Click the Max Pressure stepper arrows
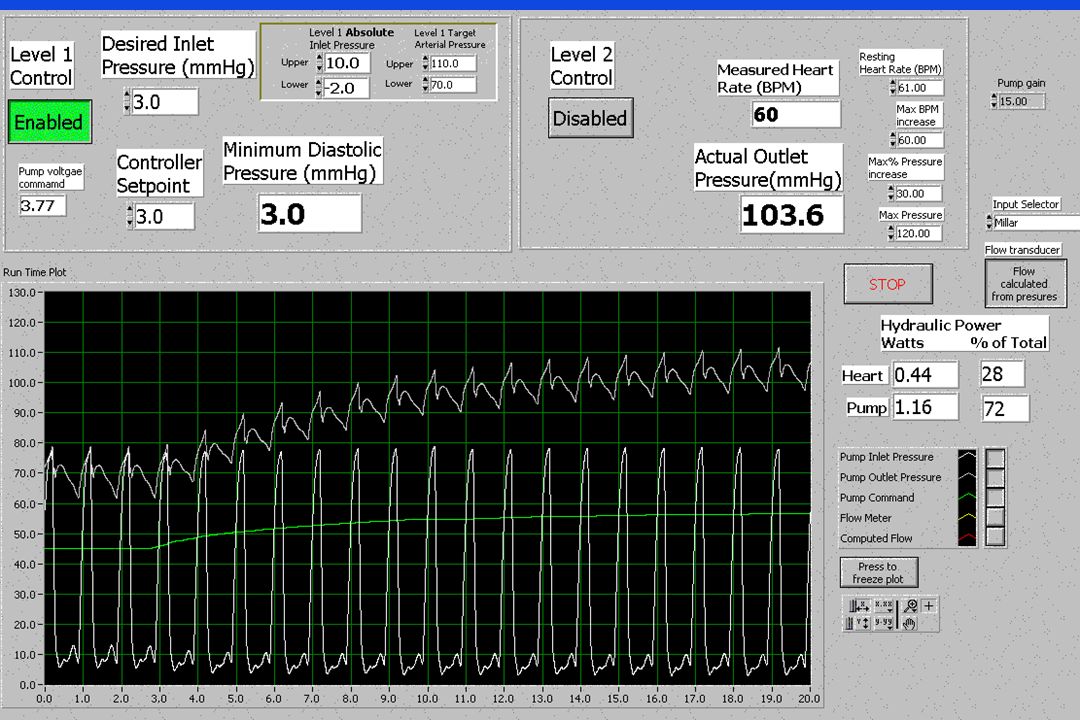This screenshot has width=1080, height=720. pyautogui.click(x=892, y=233)
